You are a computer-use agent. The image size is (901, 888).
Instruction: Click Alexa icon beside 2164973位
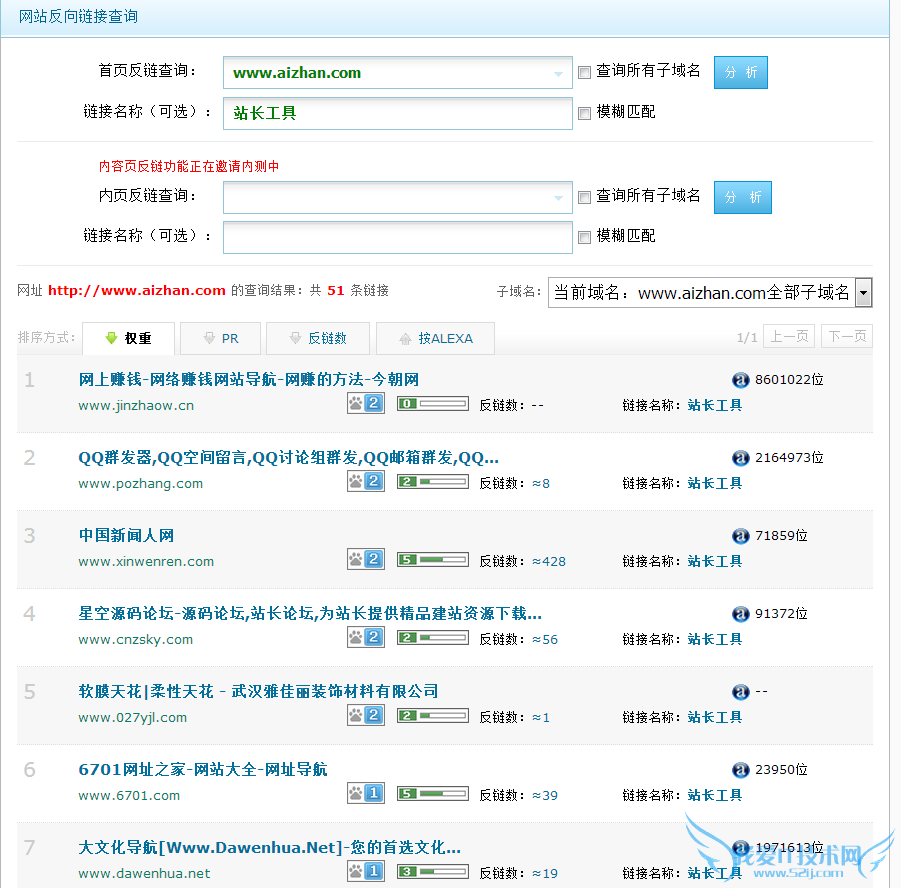[x=741, y=458]
